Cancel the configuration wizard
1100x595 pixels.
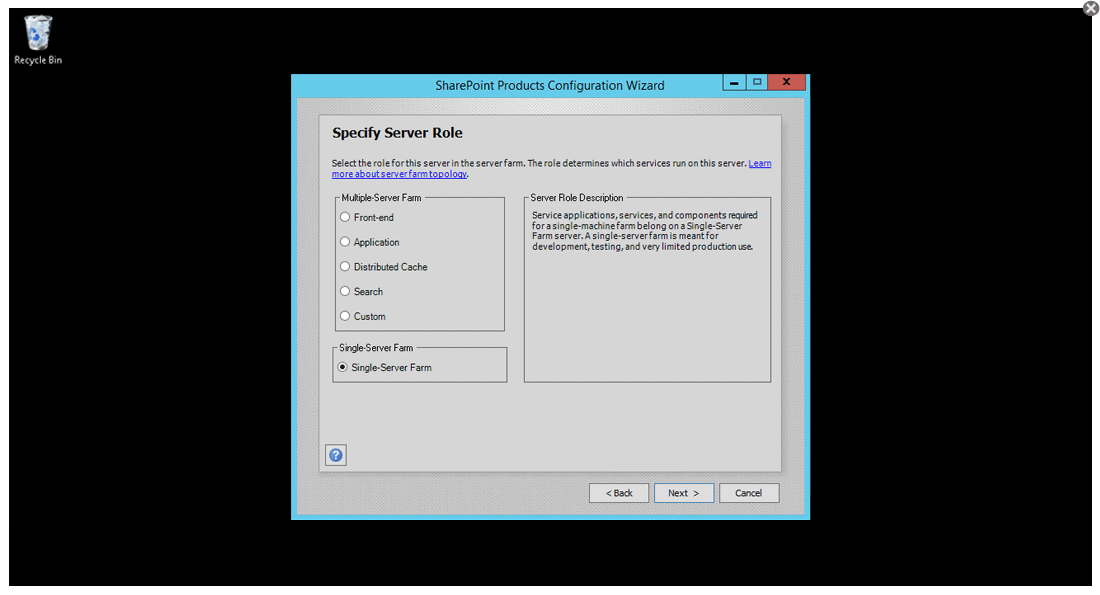(749, 493)
